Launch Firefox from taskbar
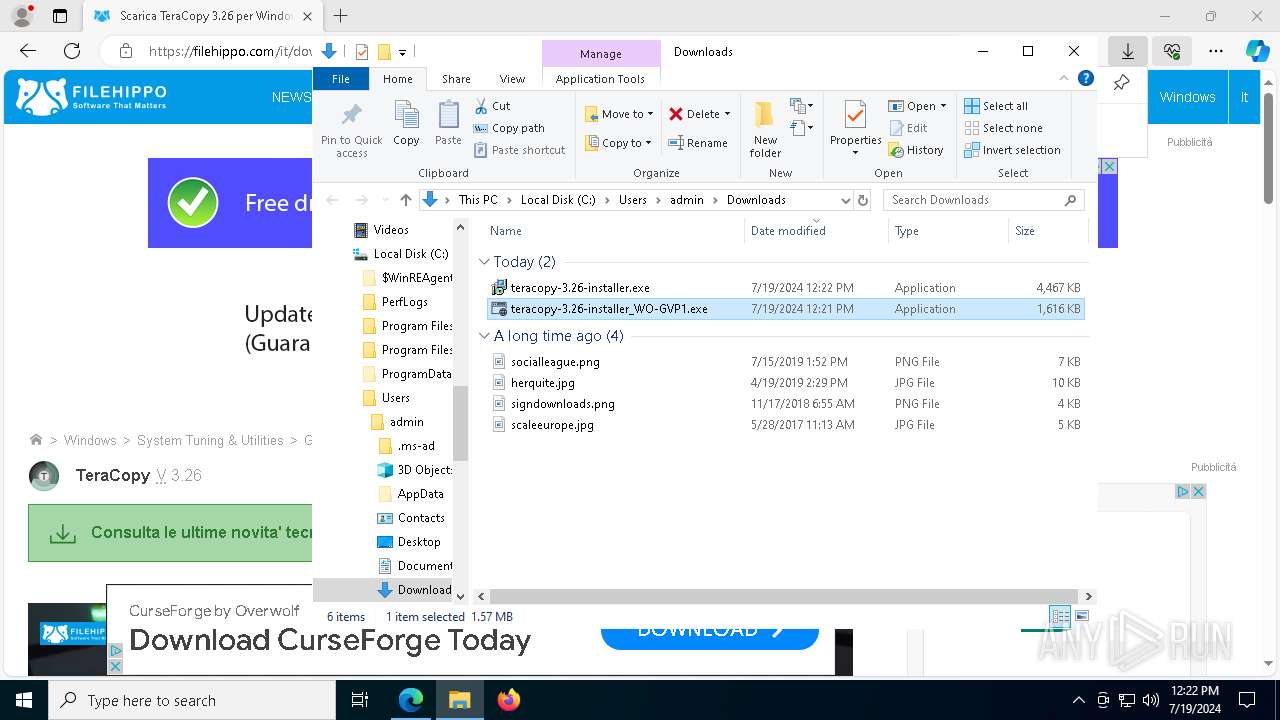1280x720 pixels. 509,700
